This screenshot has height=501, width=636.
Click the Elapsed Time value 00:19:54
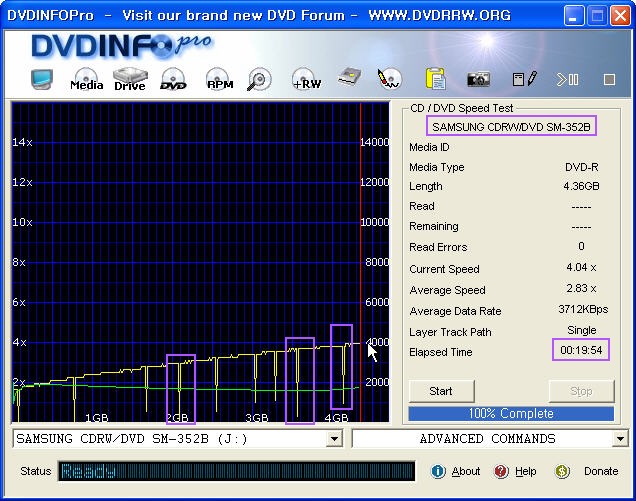click(x=581, y=350)
